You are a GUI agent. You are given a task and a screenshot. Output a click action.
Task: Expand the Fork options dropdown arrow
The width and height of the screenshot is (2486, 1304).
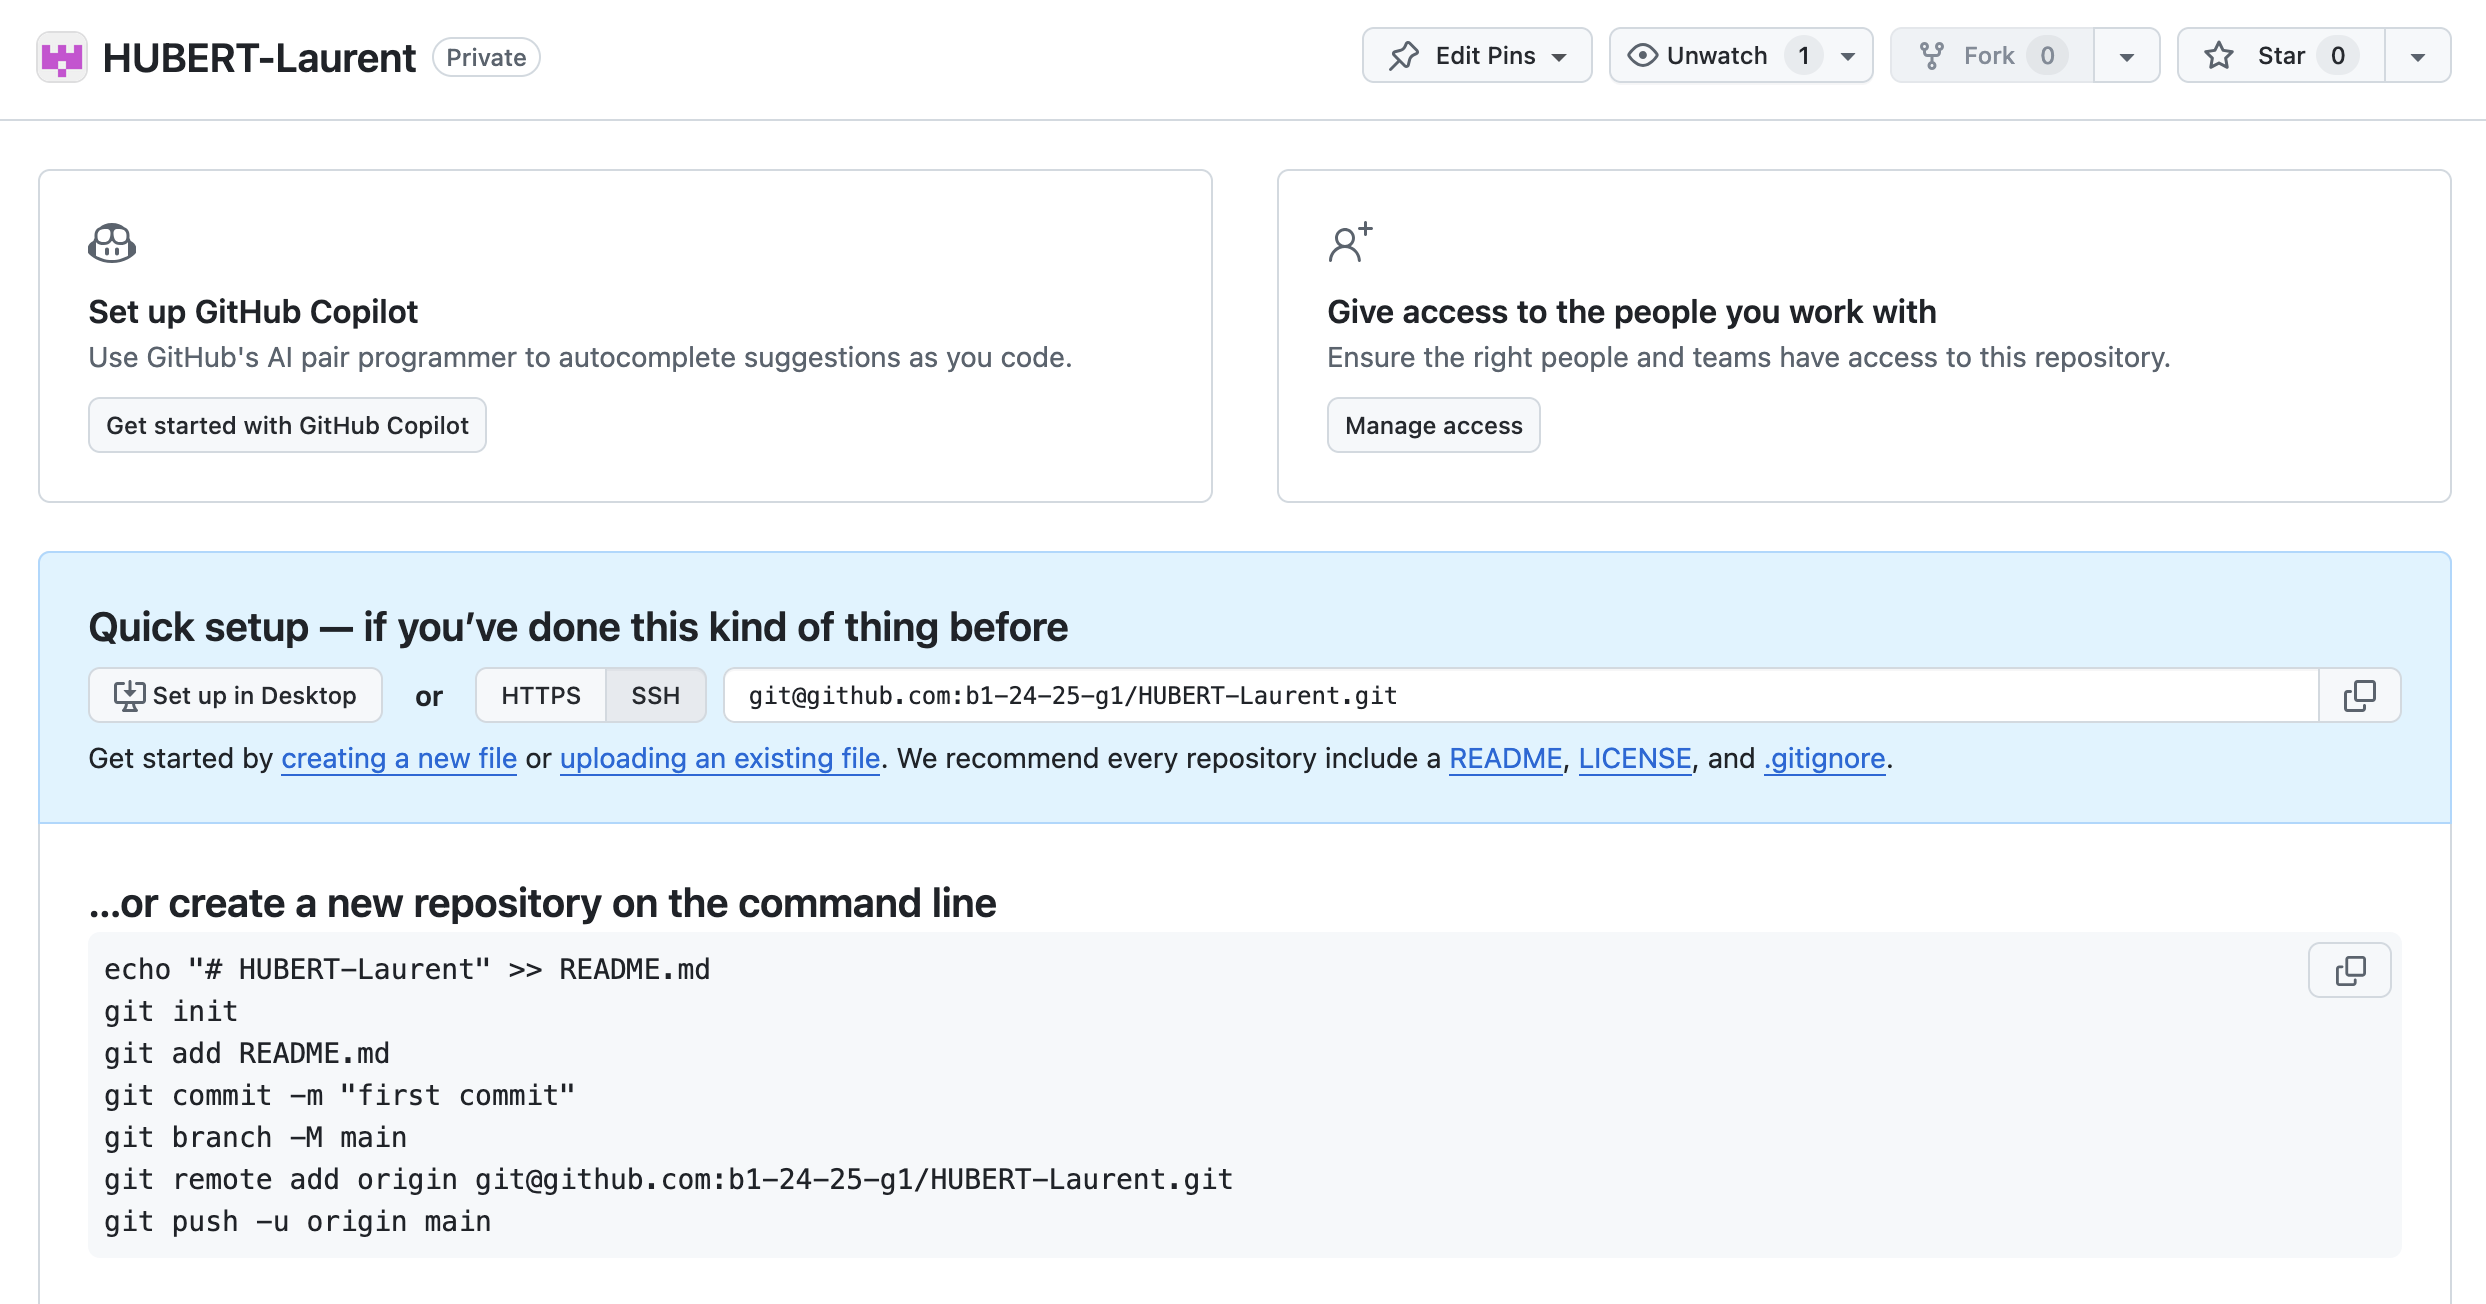tap(2127, 56)
